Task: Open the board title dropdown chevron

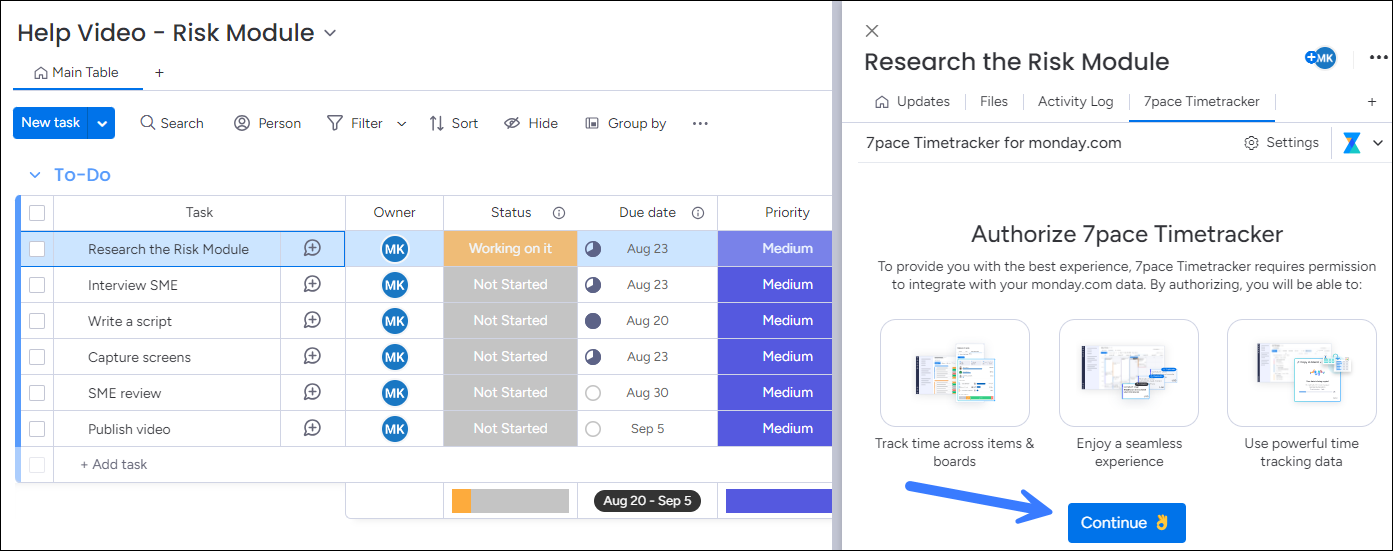Action: coord(330,33)
